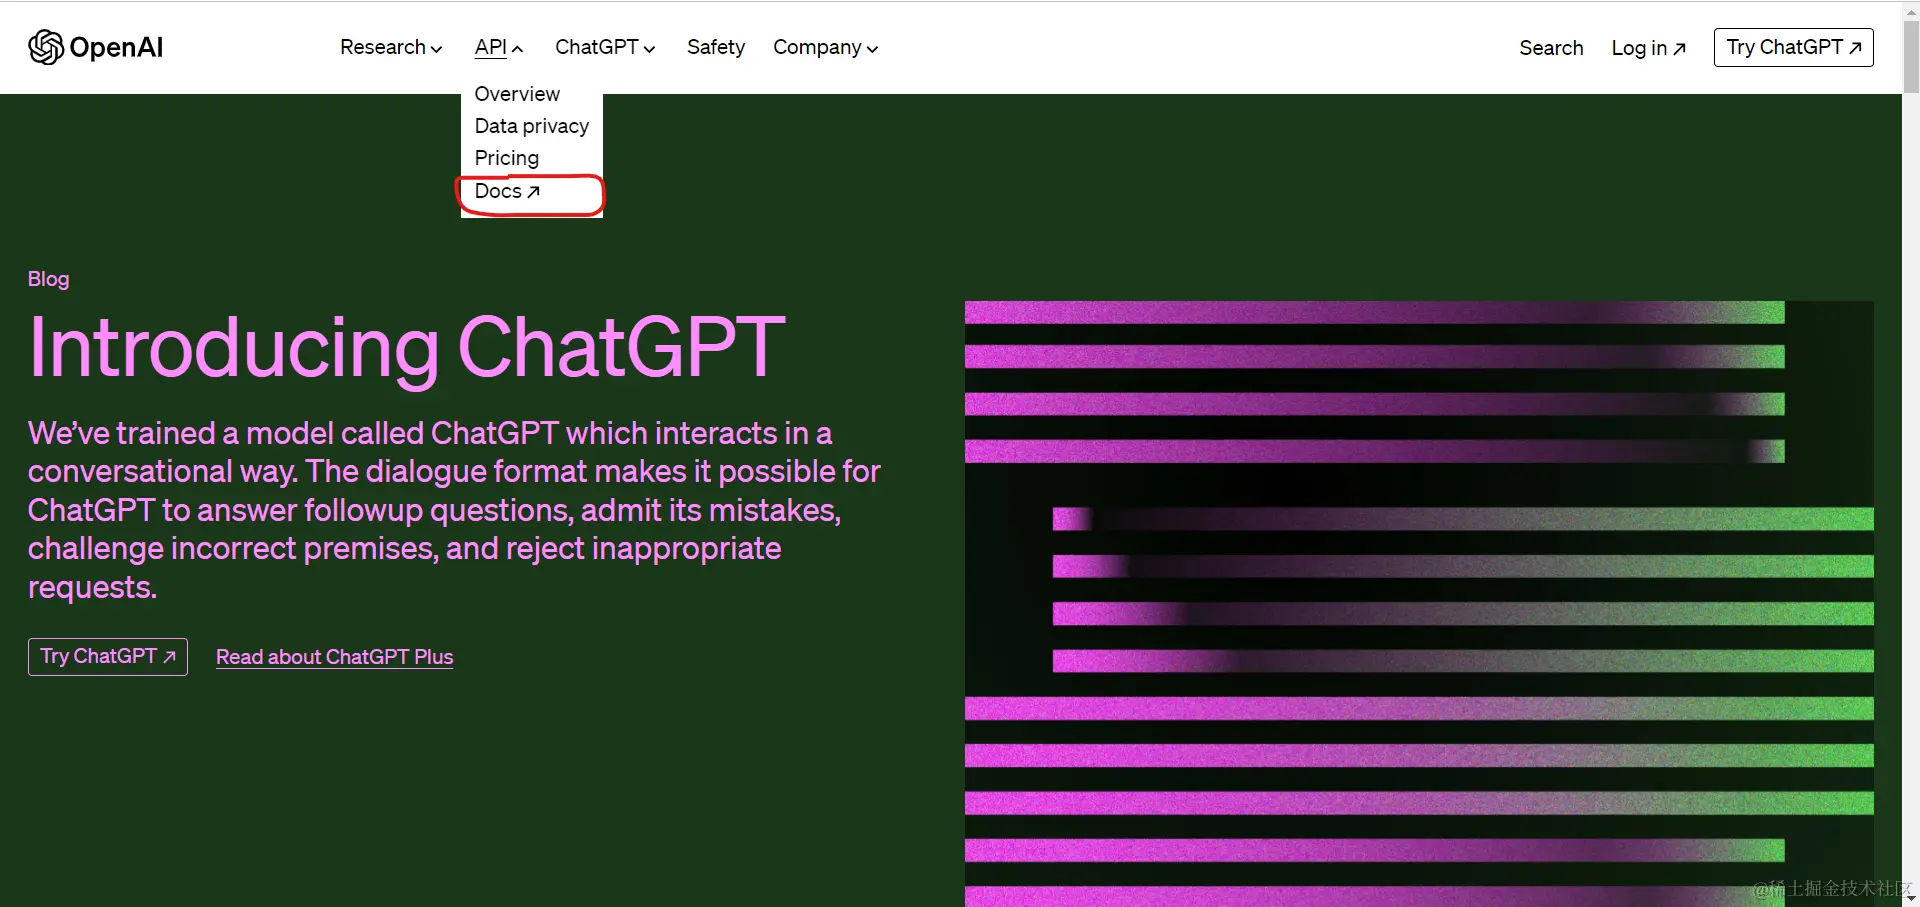Click the OpenAI wordmark text
Viewport: 1920px width, 907px height.
click(x=116, y=47)
